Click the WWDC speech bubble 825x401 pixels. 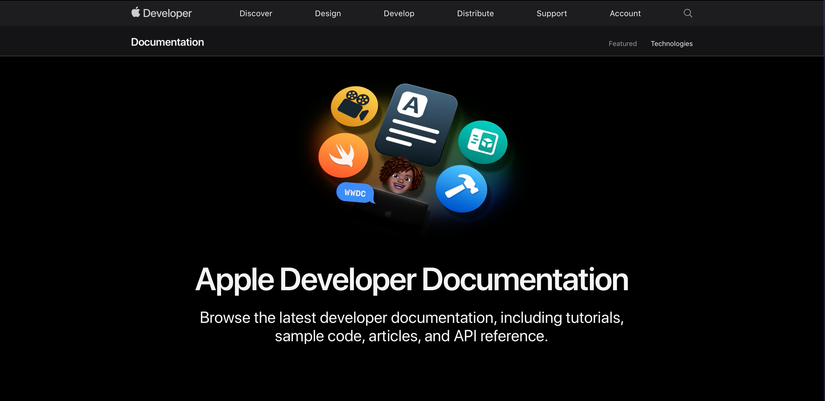pos(355,193)
